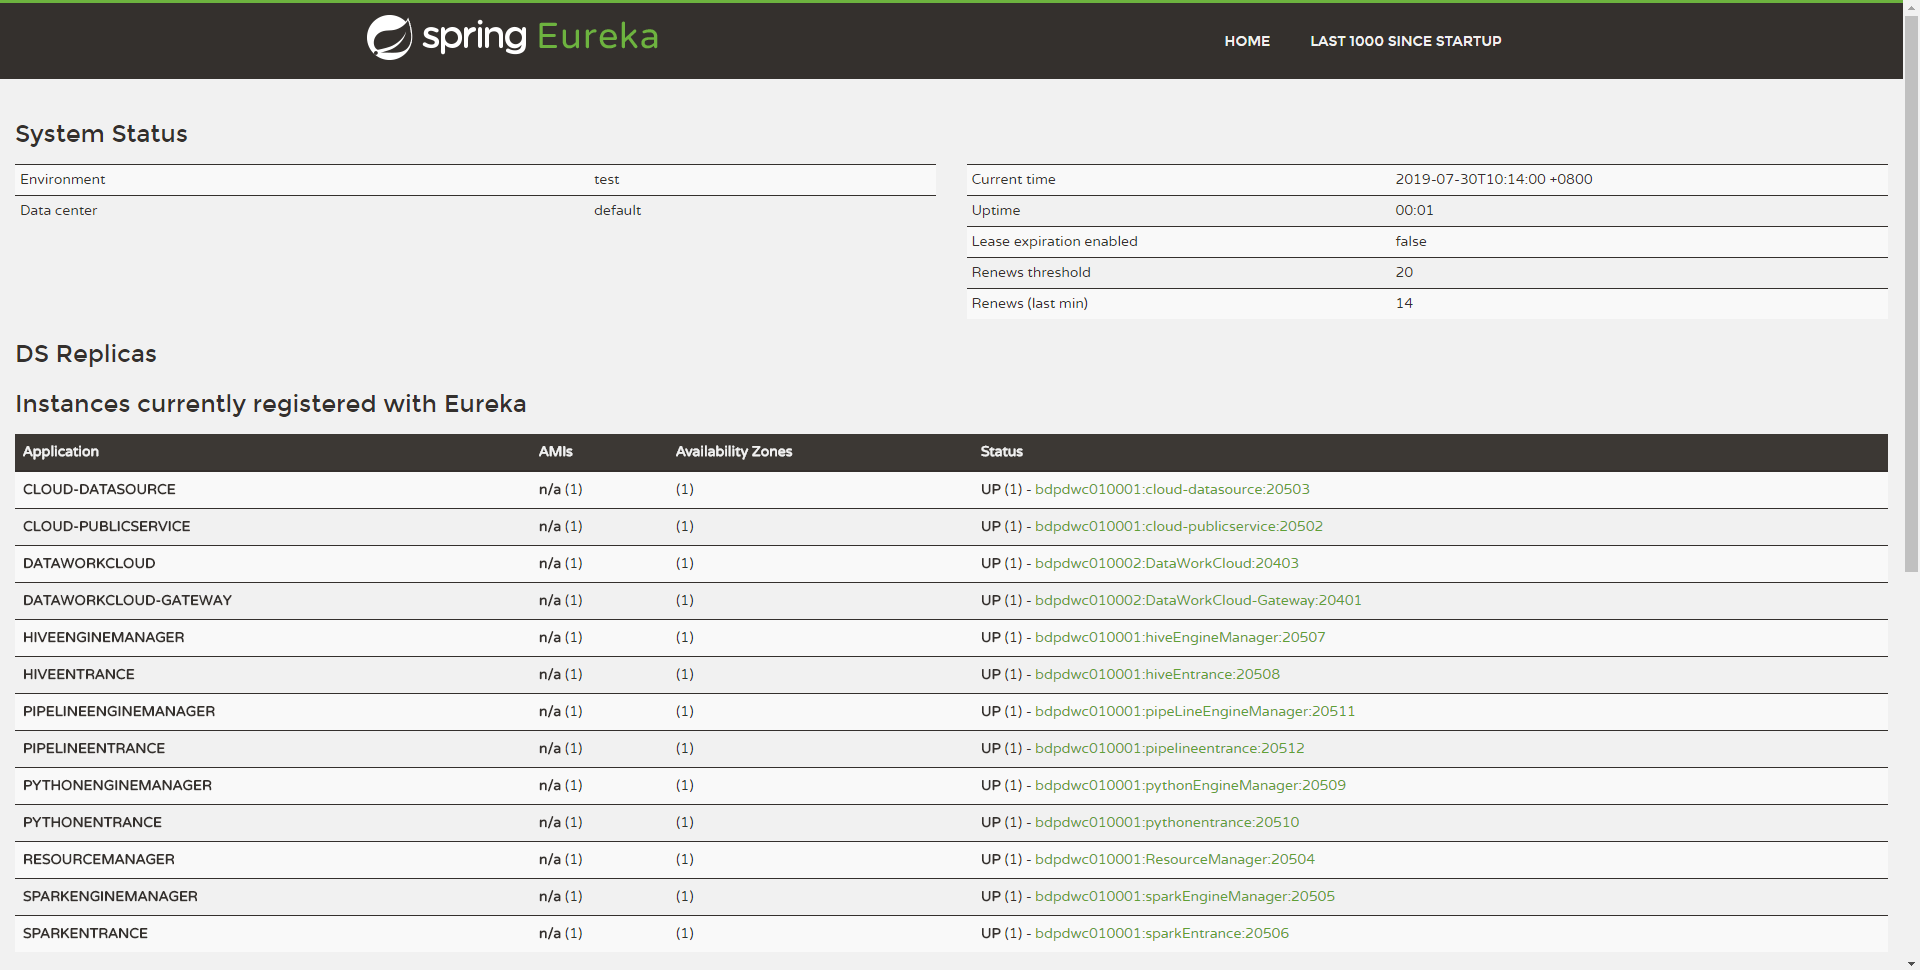Follow the DataWorkCloud:20403 instance link
Screen dimensions: 1920x970
coord(1166,563)
